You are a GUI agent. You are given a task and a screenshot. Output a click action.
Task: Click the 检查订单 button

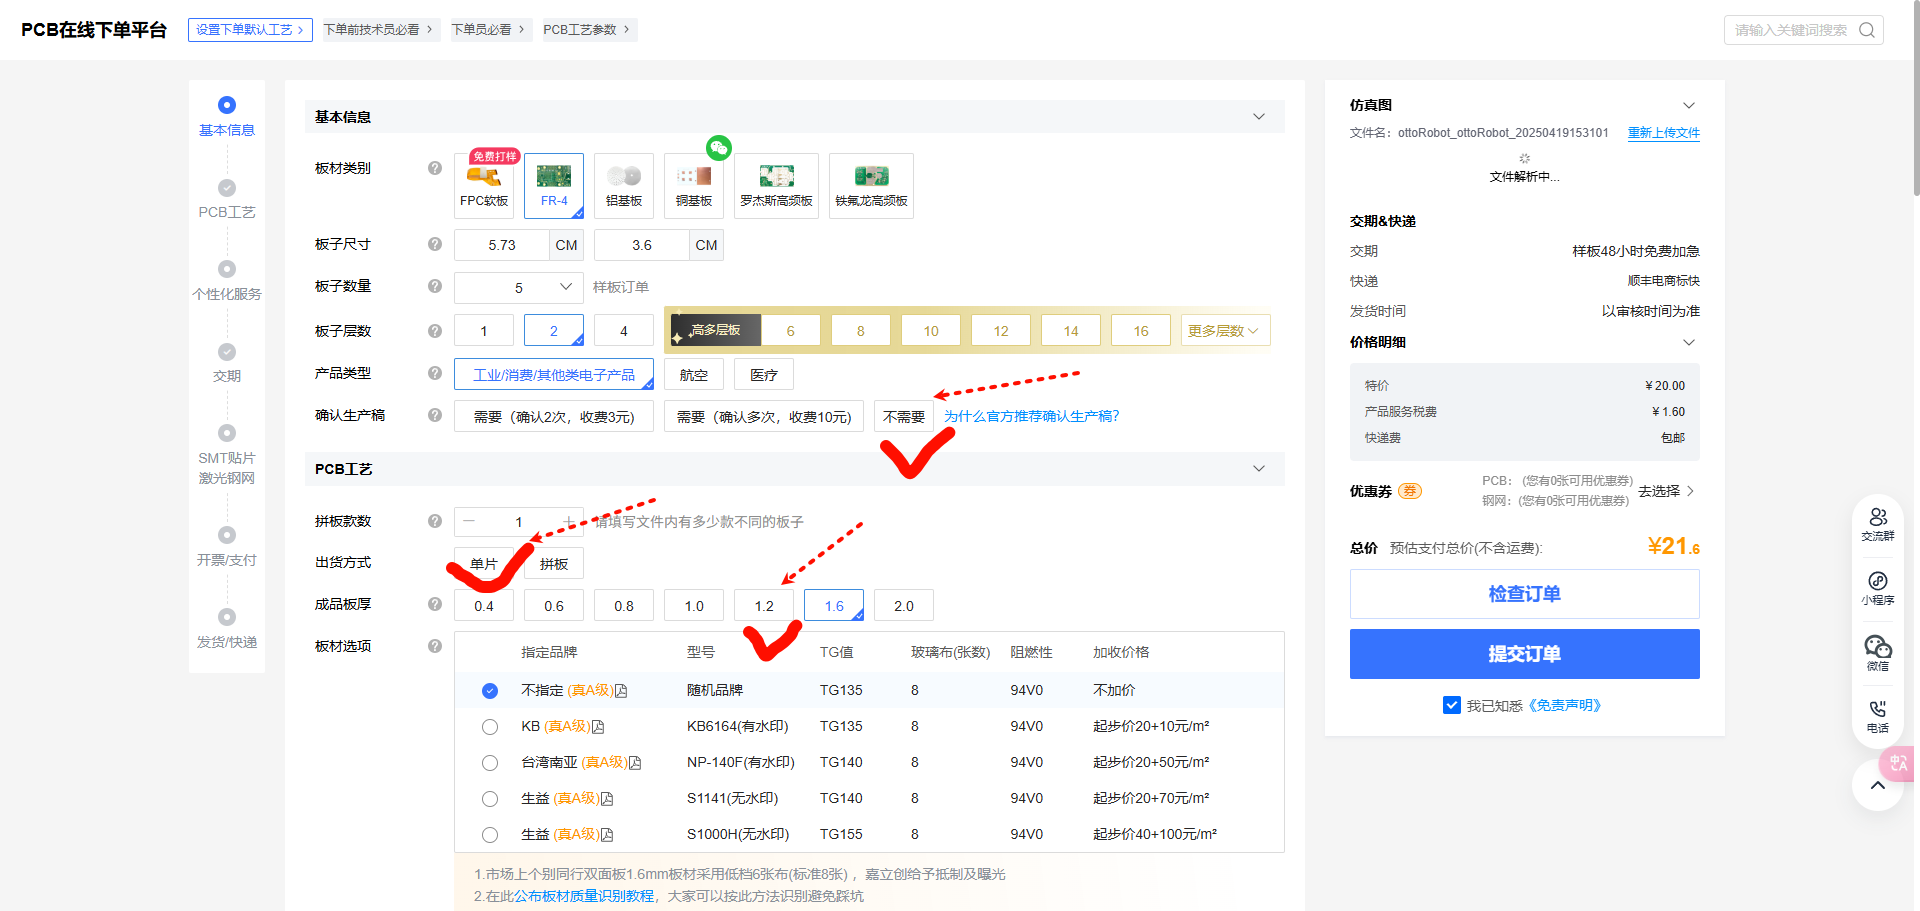point(1524,594)
